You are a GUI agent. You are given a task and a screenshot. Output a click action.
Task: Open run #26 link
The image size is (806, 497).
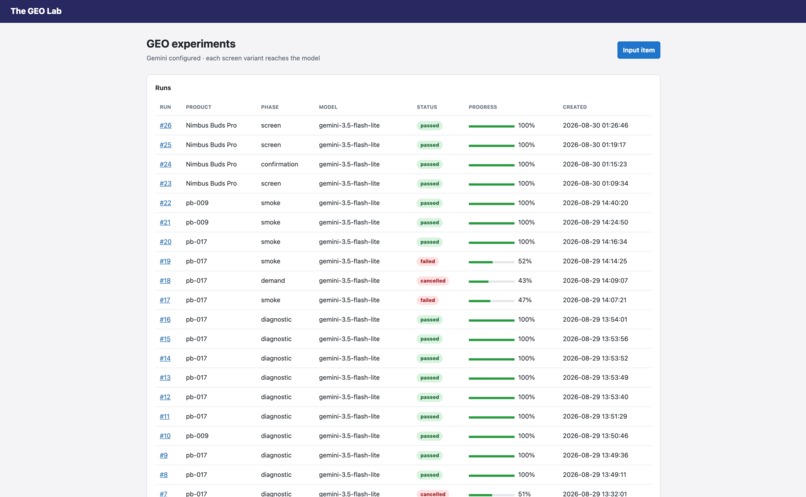[165, 125]
